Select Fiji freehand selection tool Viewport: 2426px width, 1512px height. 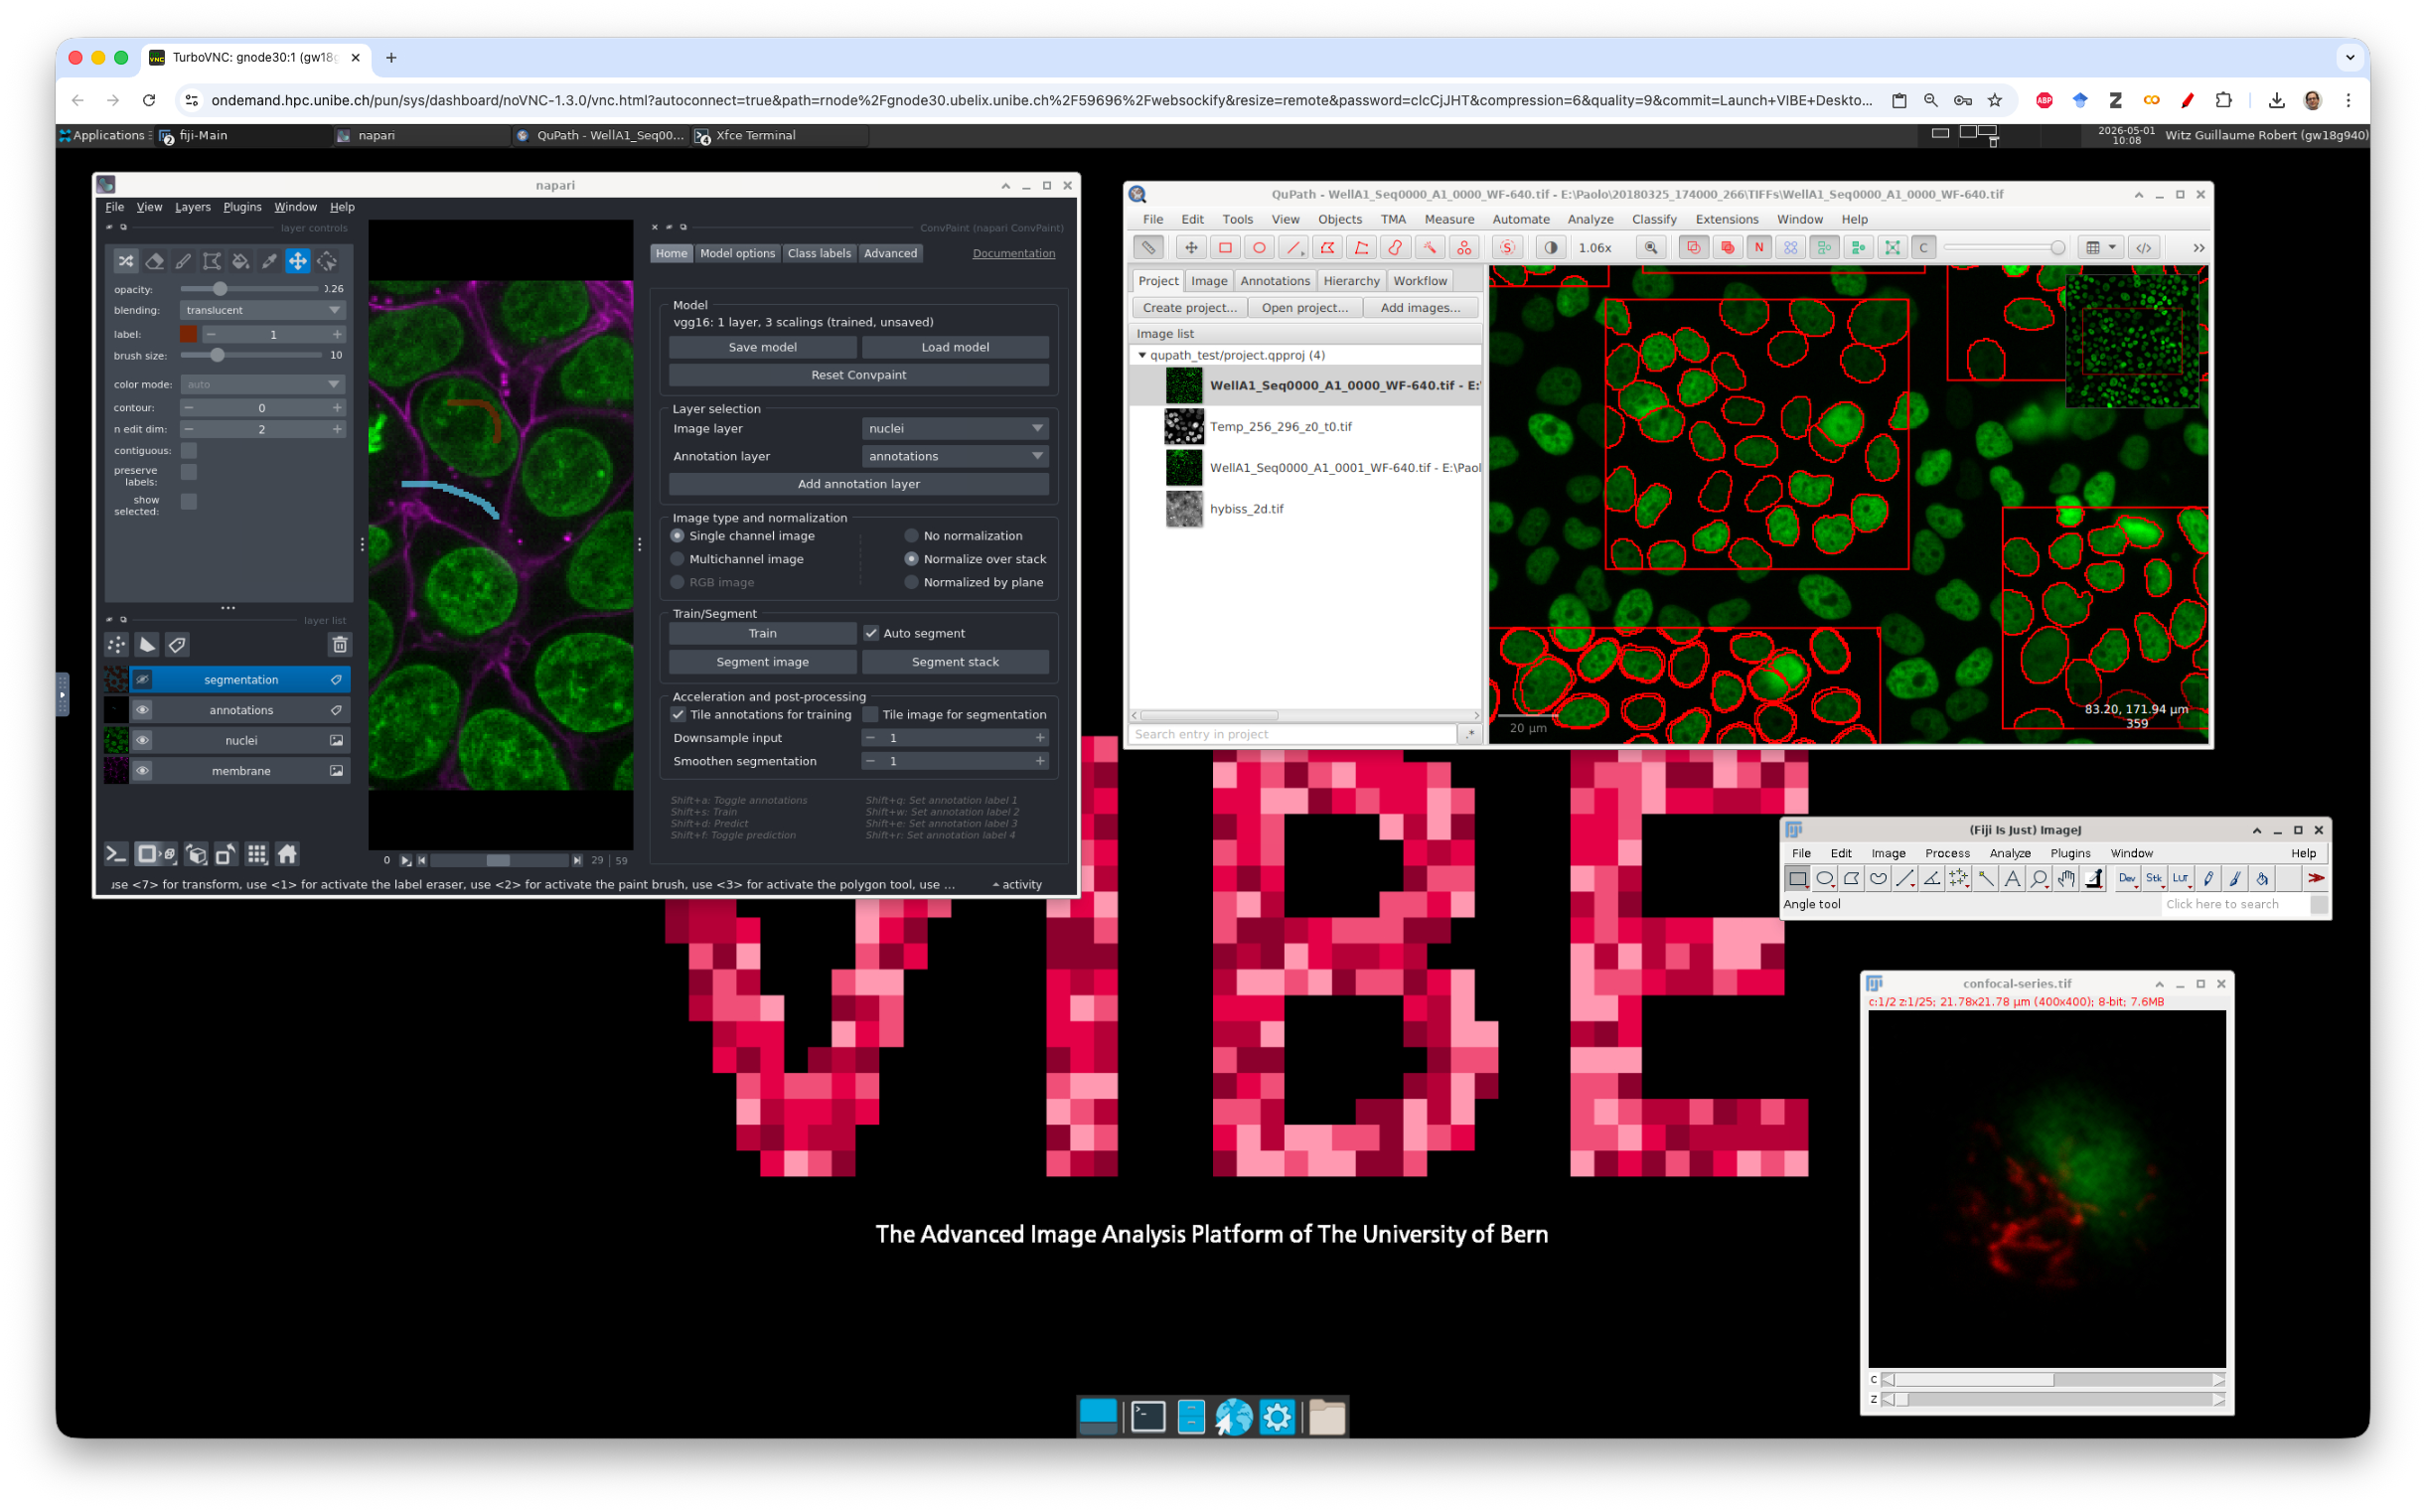coord(1878,879)
